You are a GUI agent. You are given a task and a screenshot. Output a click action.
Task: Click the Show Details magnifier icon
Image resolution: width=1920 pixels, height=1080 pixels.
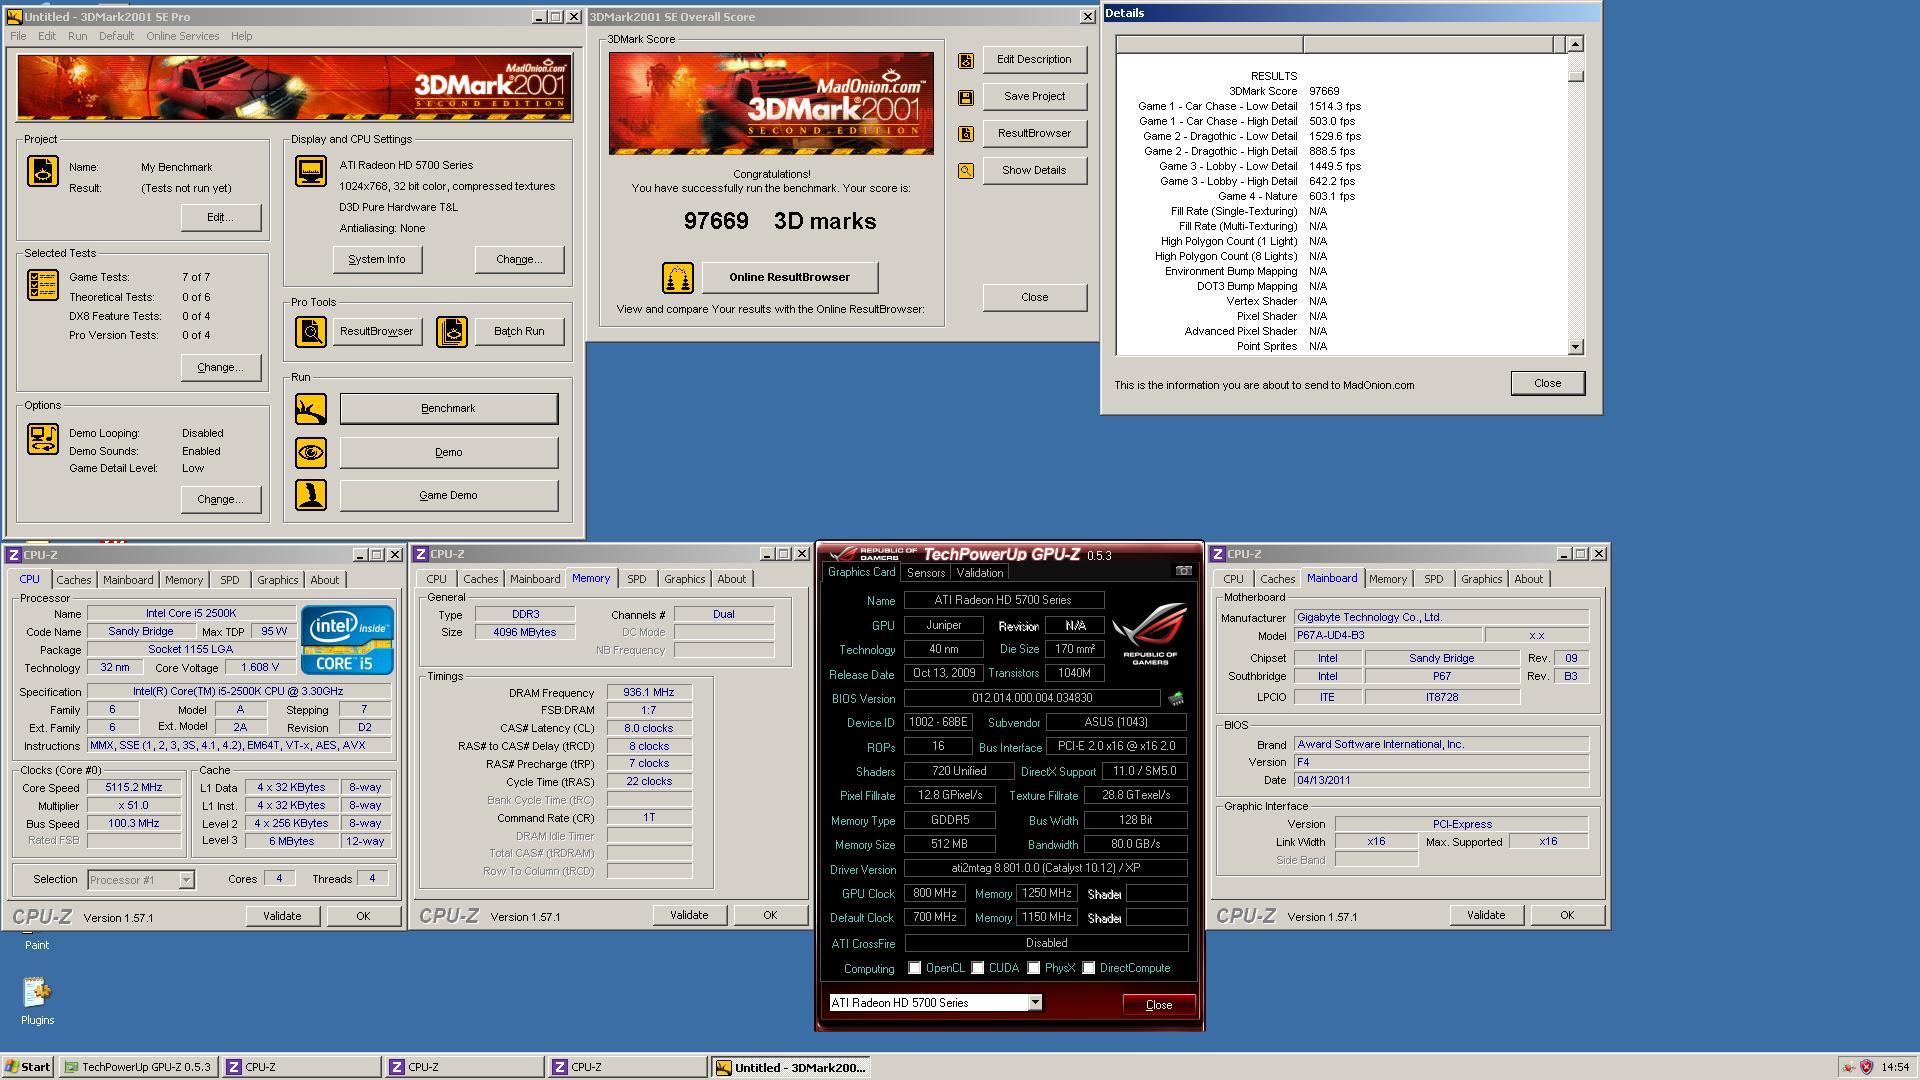click(965, 171)
